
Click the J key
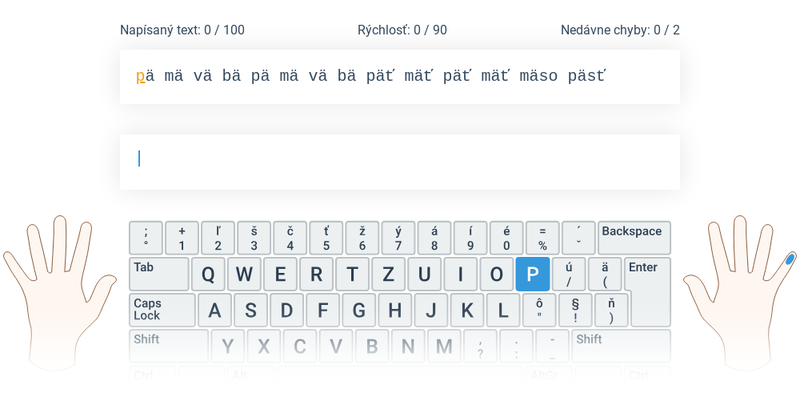click(x=431, y=310)
